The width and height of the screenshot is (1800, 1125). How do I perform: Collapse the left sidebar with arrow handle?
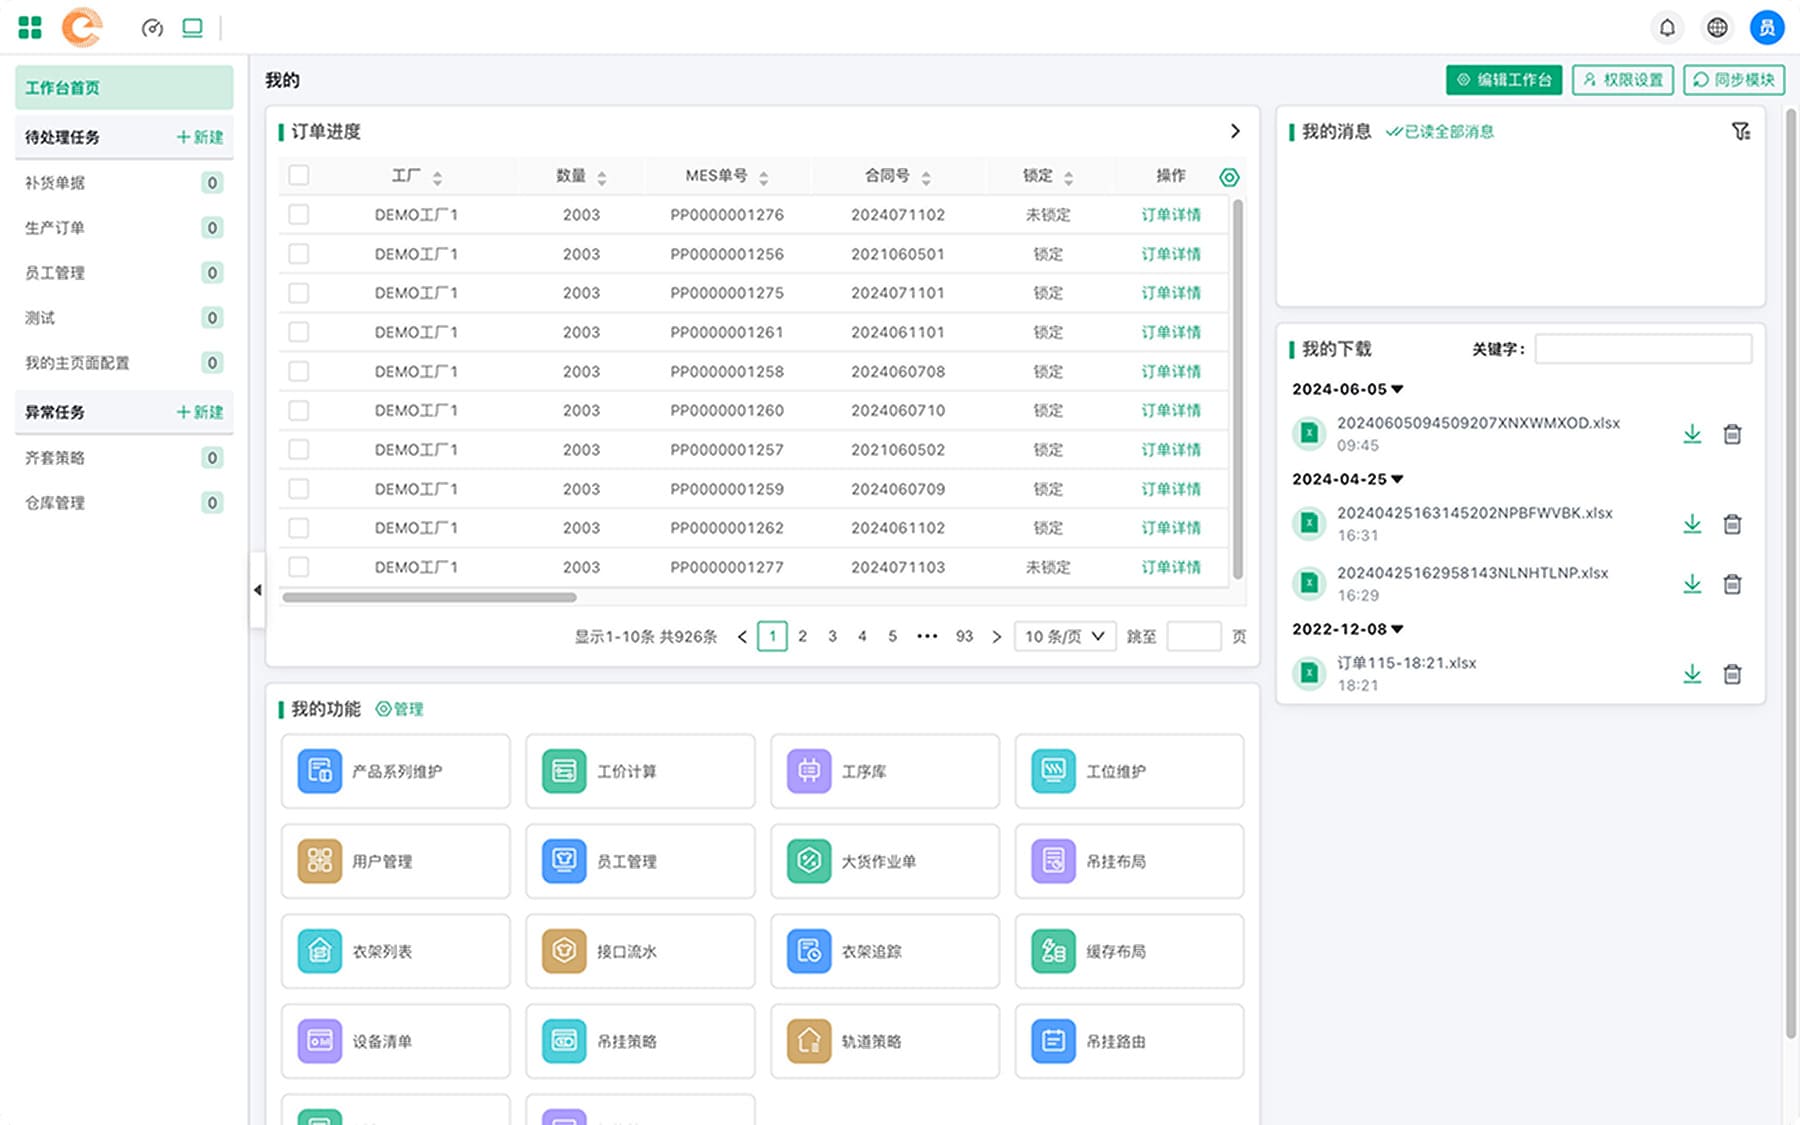click(257, 590)
